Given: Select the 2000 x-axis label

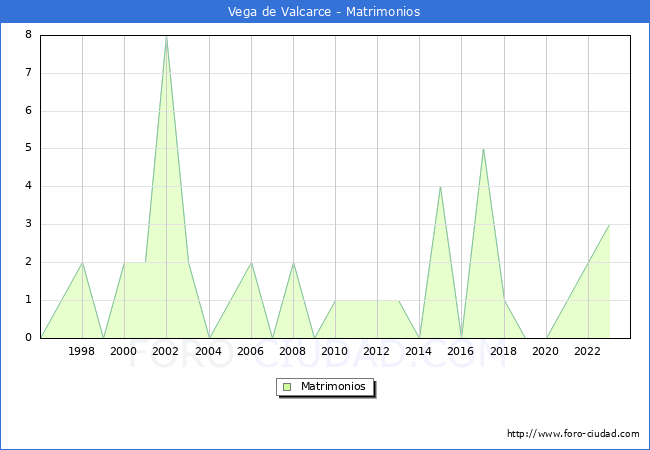Looking at the screenshot, I should tap(124, 351).
